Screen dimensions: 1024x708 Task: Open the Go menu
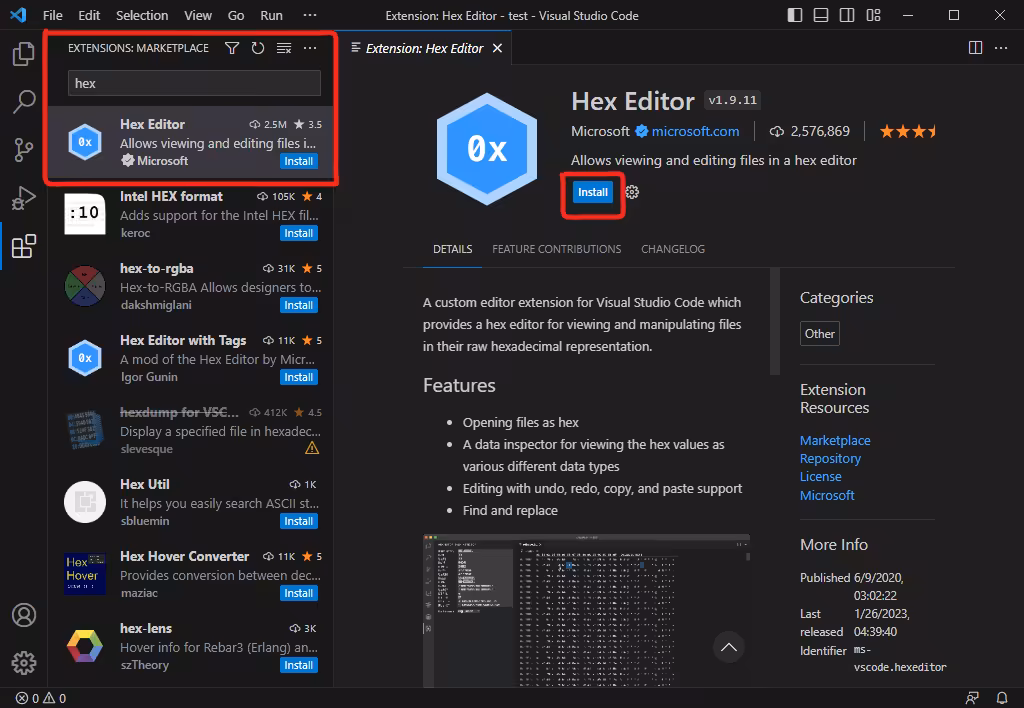point(236,15)
